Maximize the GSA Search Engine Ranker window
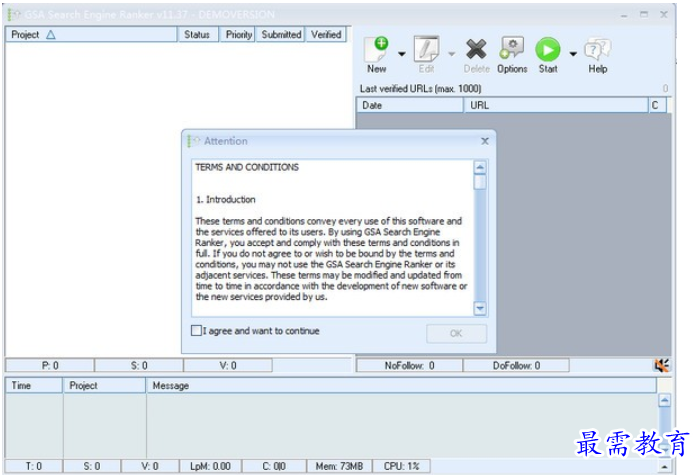Image resolution: width=698 pixels, height=475 pixels. click(644, 15)
